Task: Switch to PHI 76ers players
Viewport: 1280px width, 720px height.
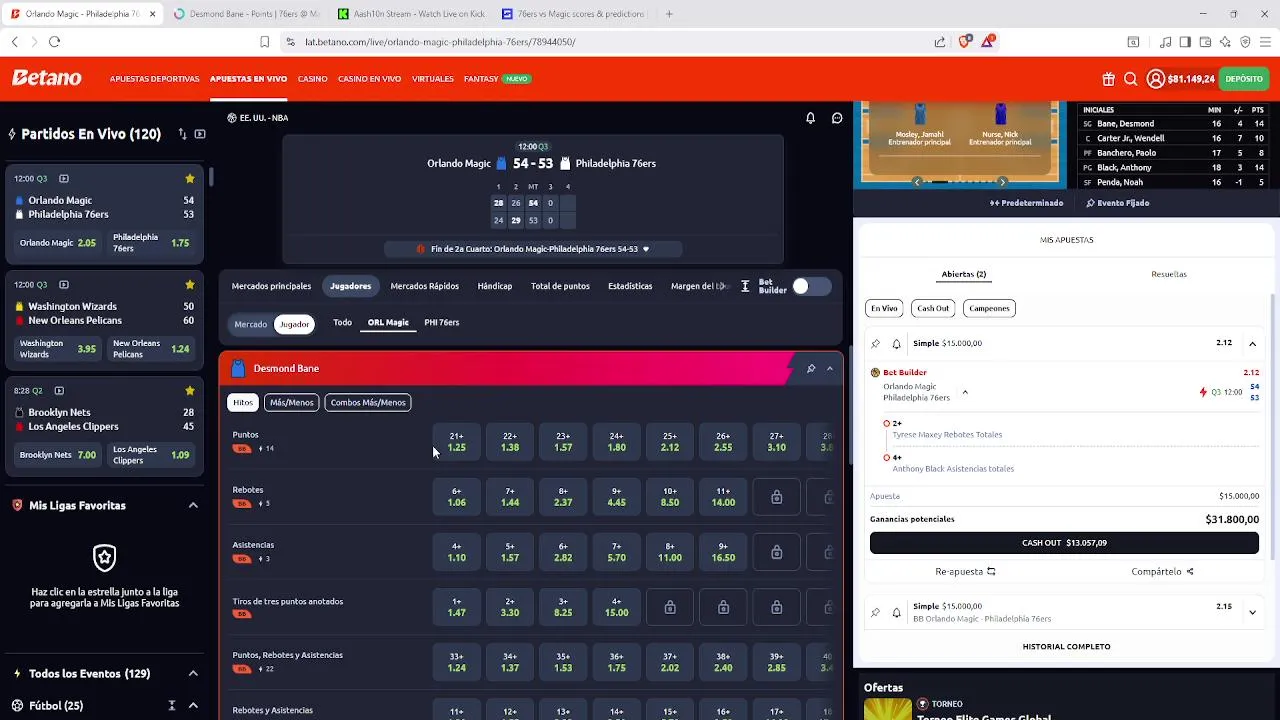Action: pos(441,323)
